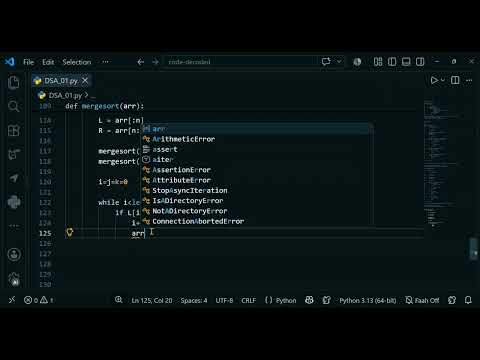Open the overflow menu after Selection

tap(105, 62)
